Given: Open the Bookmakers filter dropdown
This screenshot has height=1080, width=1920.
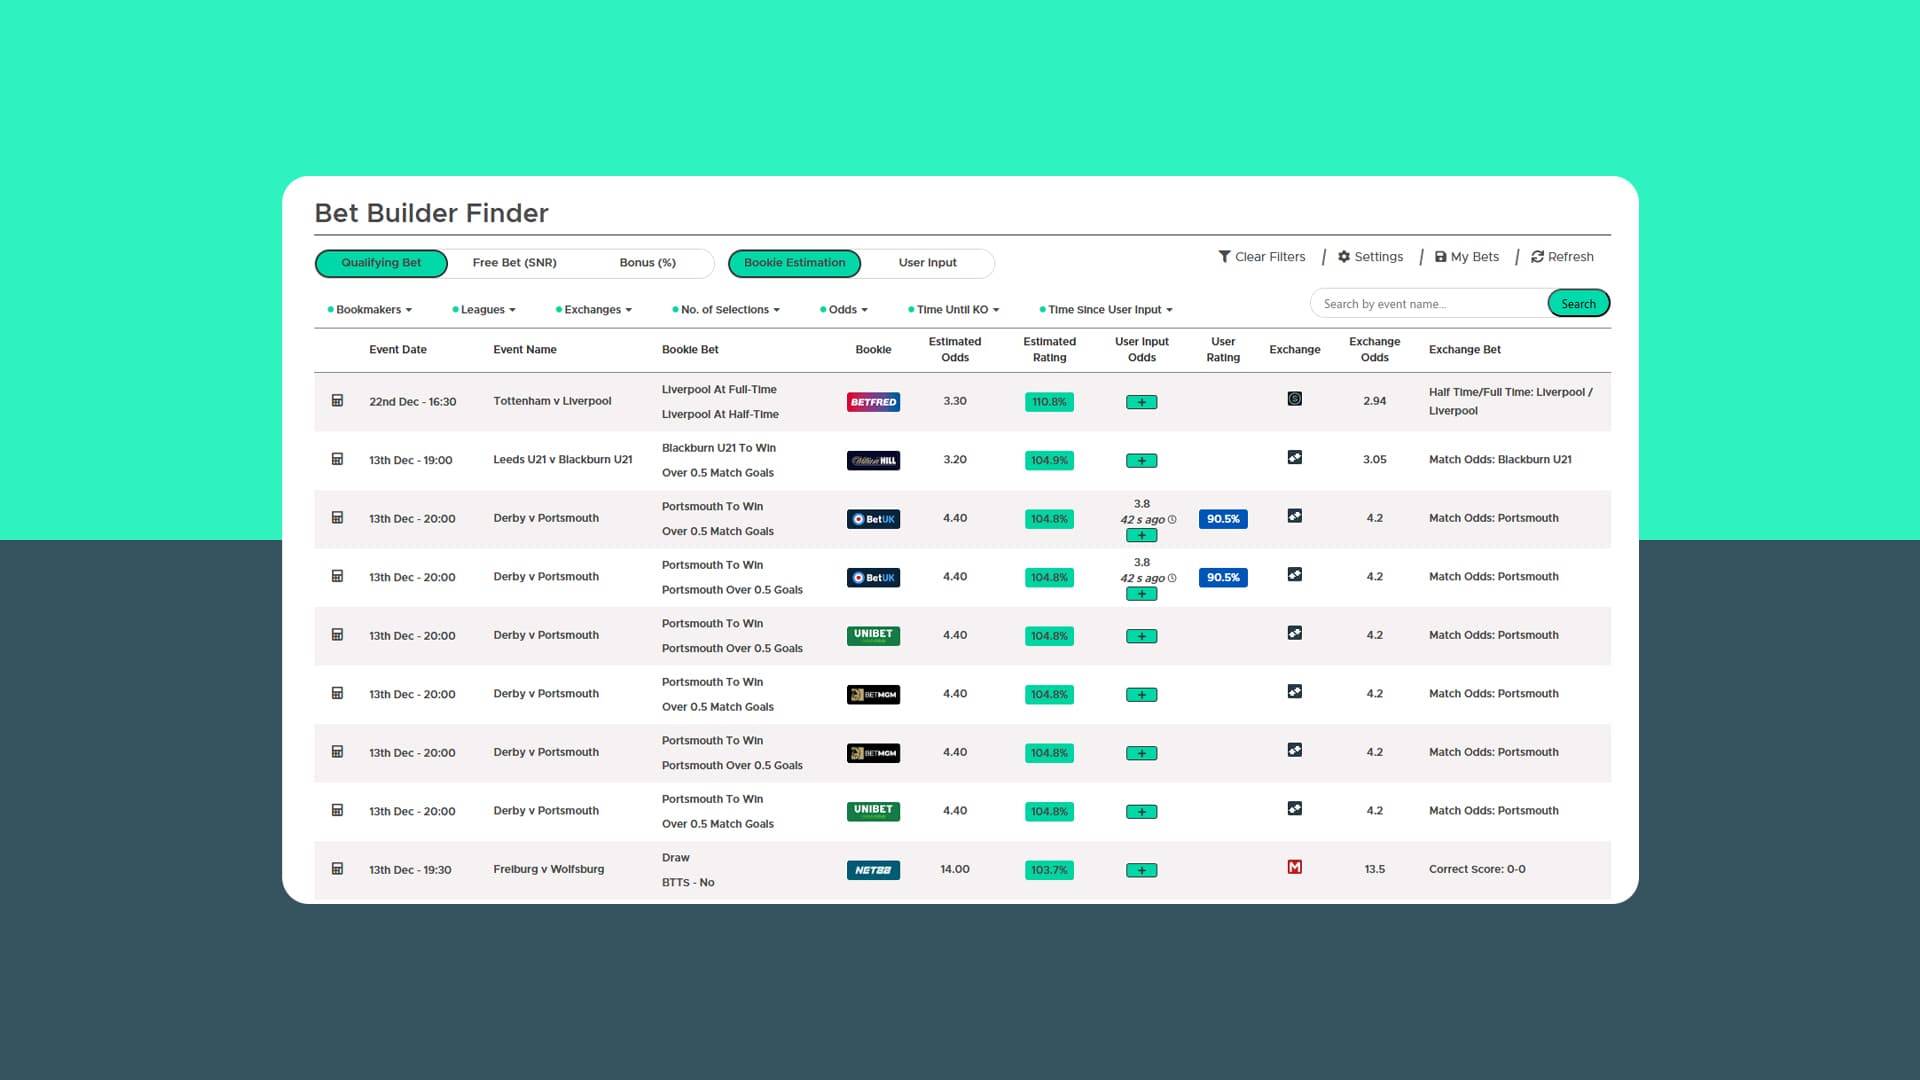Looking at the screenshot, I should click(x=371, y=309).
